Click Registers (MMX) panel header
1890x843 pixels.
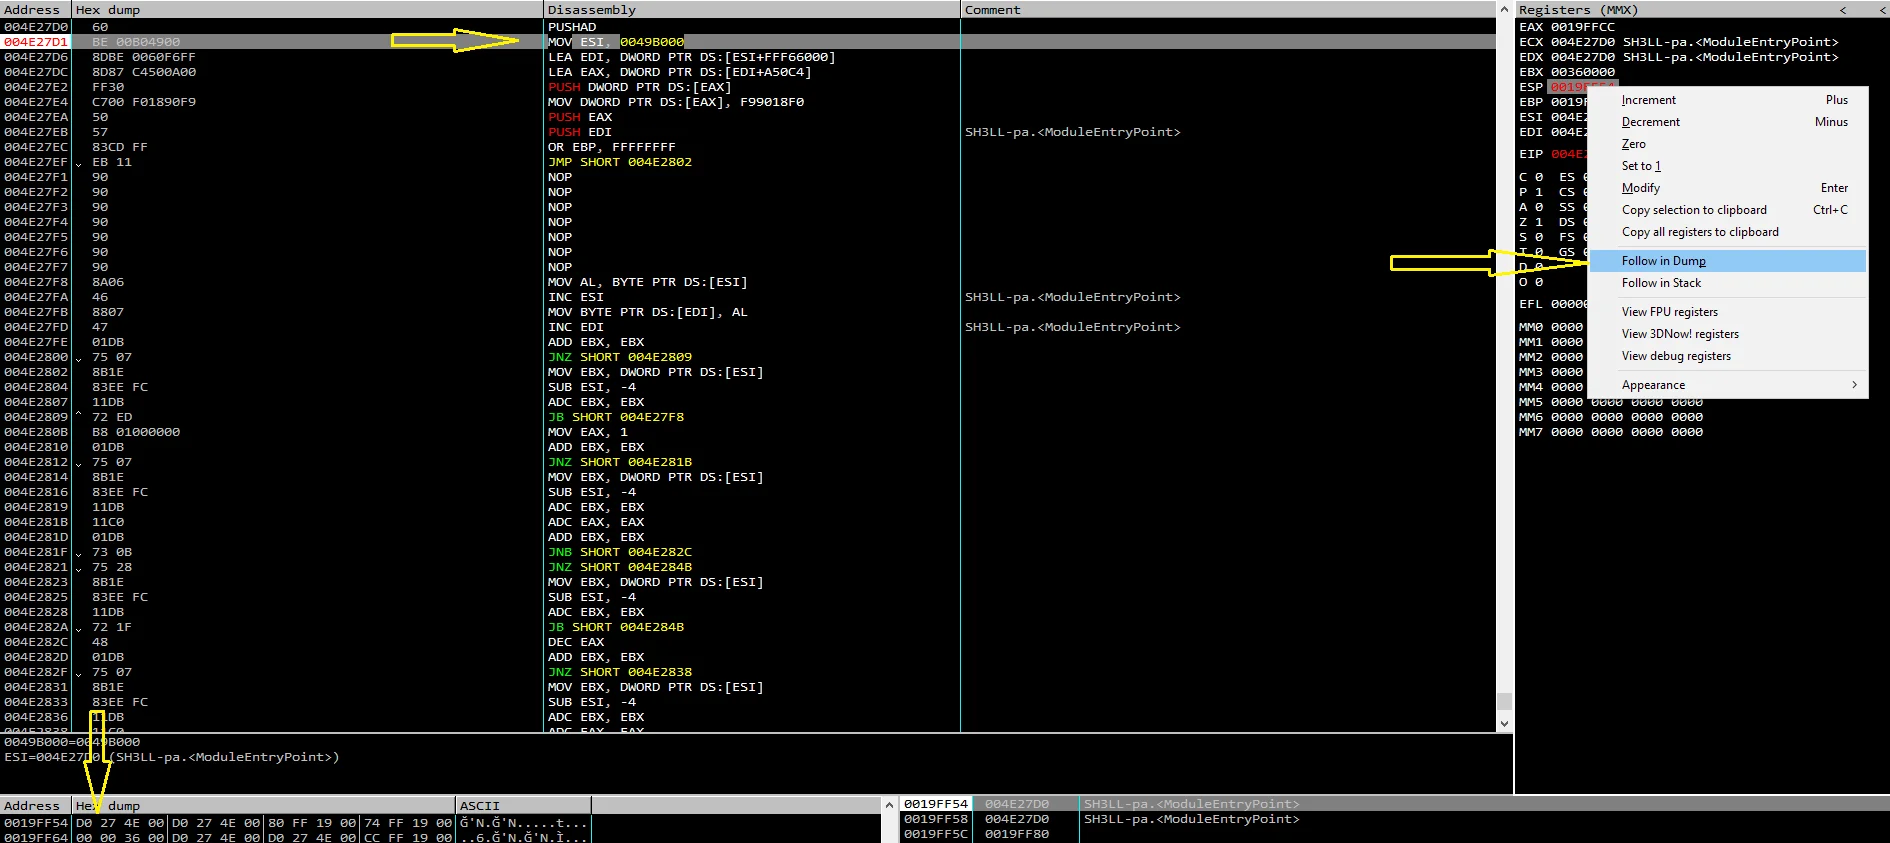coord(1578,9)
